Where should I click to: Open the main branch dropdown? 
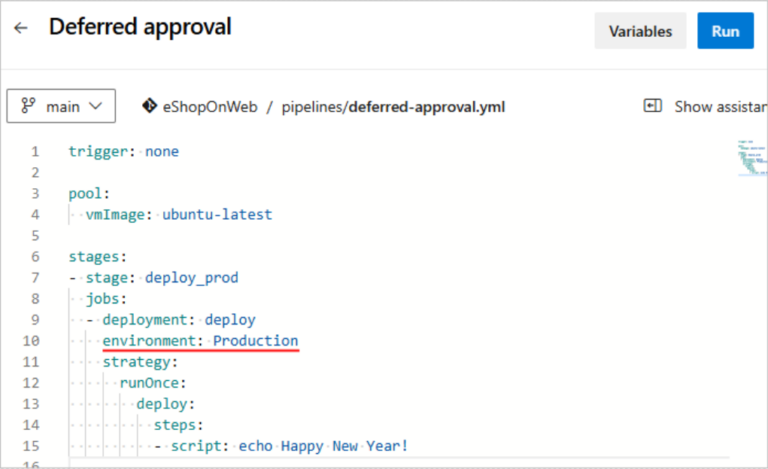(x=61, y=106)
